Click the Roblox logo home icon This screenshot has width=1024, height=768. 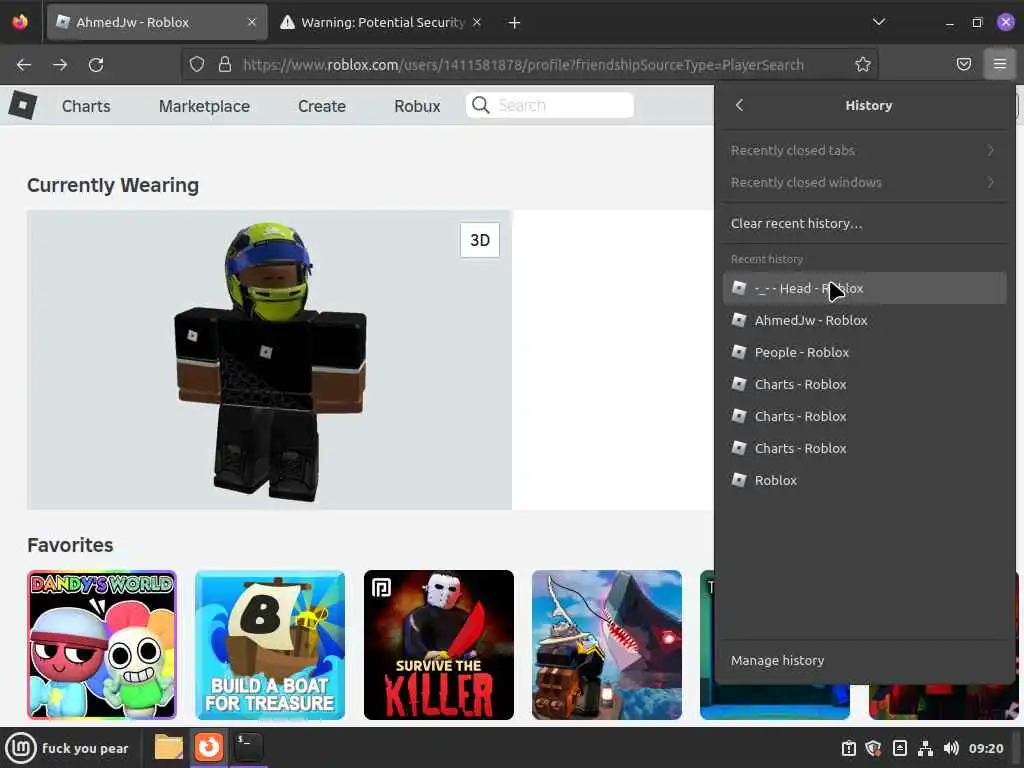point(22,104)
